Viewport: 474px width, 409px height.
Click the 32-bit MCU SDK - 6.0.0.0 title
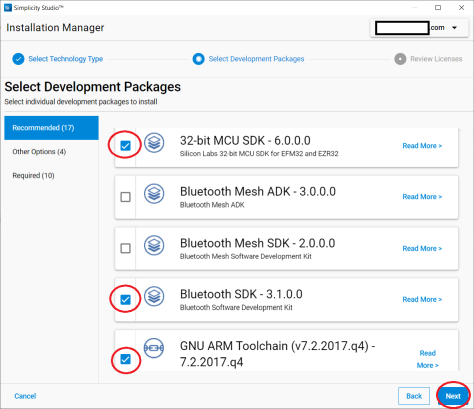coord(245,141)
